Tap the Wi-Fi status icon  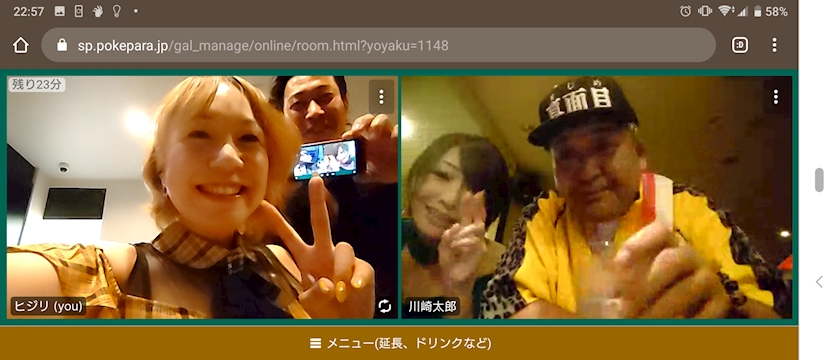tap(724, 11)
